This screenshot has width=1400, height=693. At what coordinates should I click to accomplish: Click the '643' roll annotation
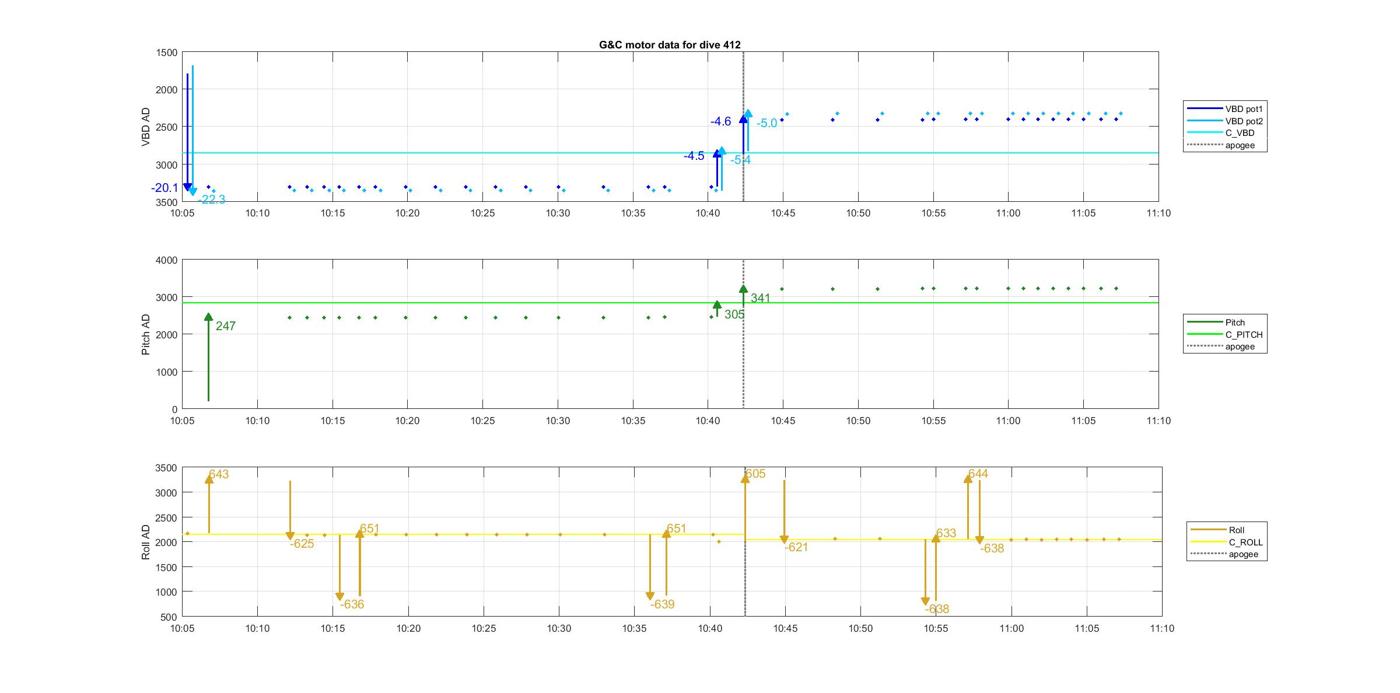(x=218, y=475)
